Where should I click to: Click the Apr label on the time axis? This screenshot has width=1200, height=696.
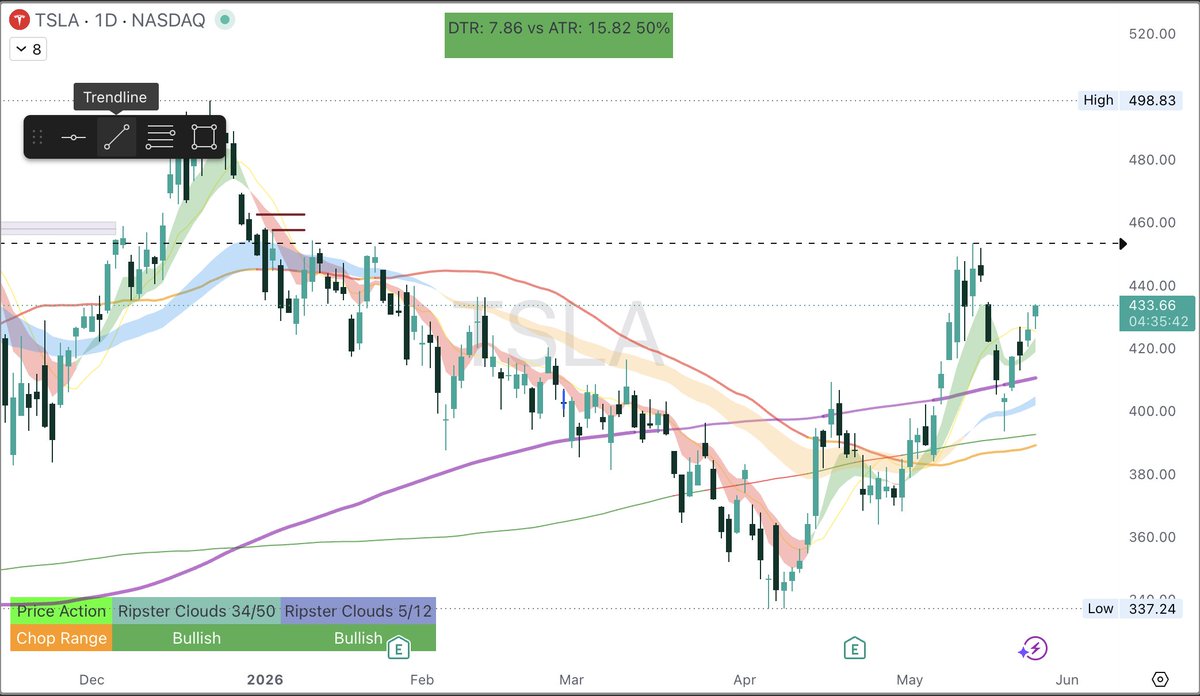tap(744, 680)
